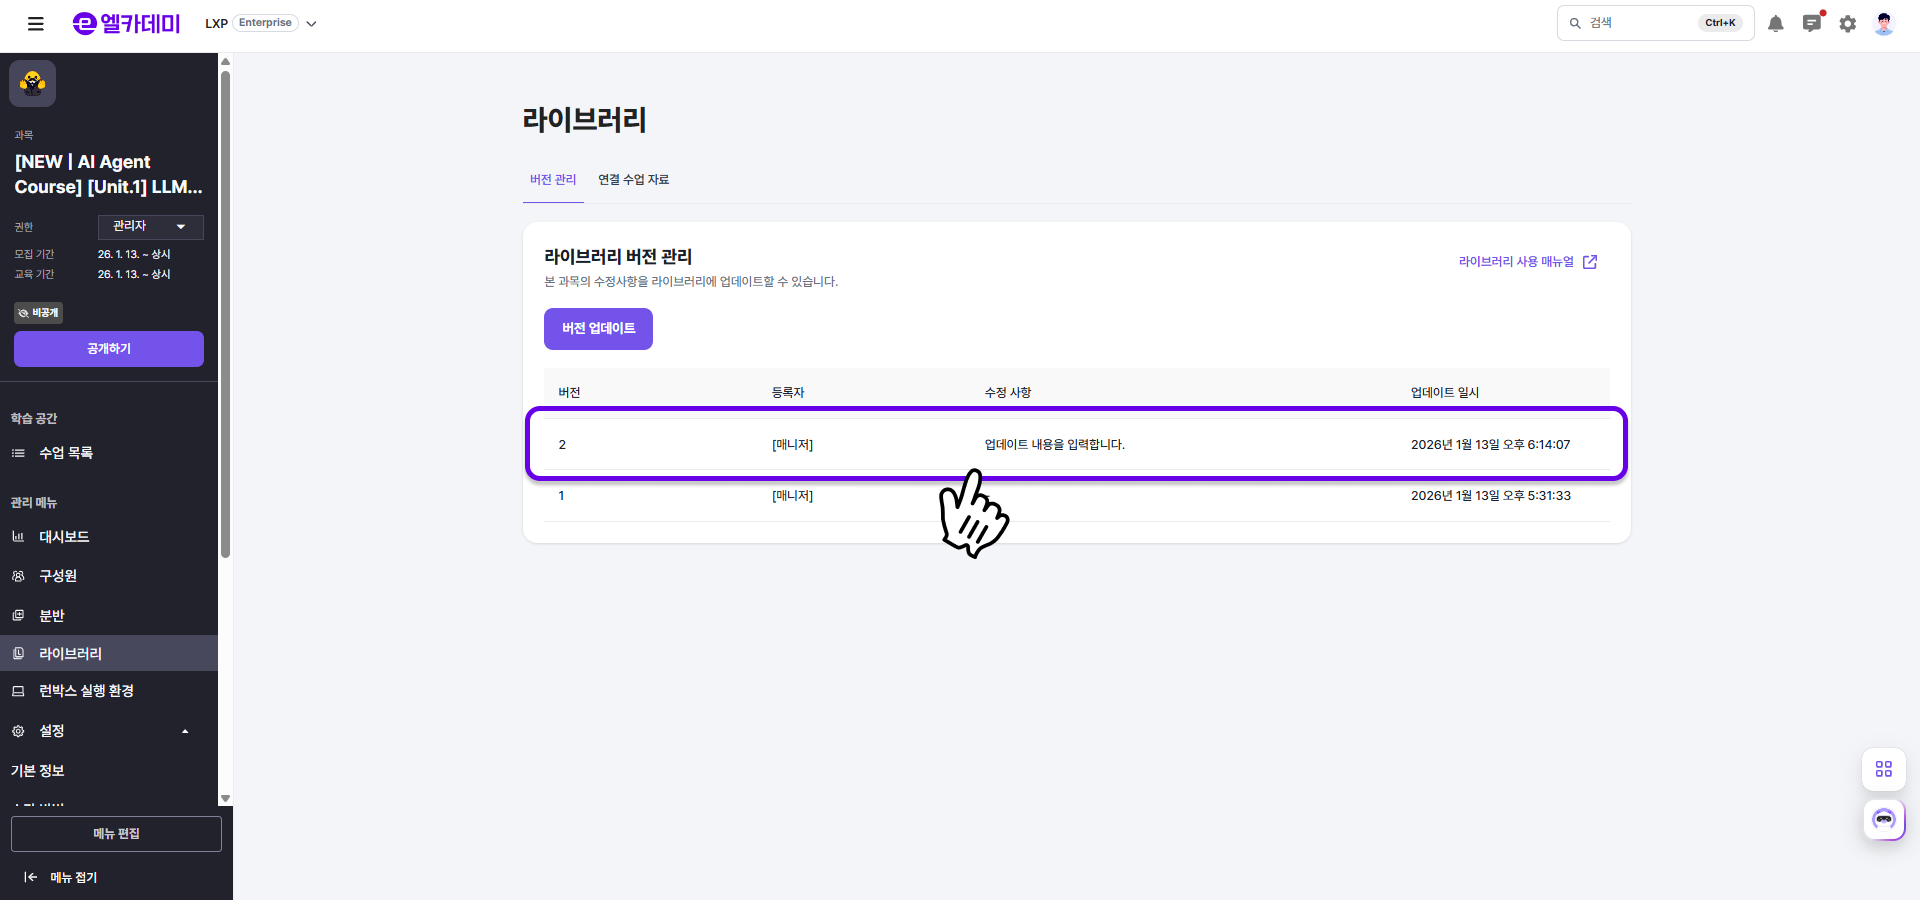Screen dimensions: 1920x900
Task: Open the 관리자 role dropdown
Action: pos(150,227)
